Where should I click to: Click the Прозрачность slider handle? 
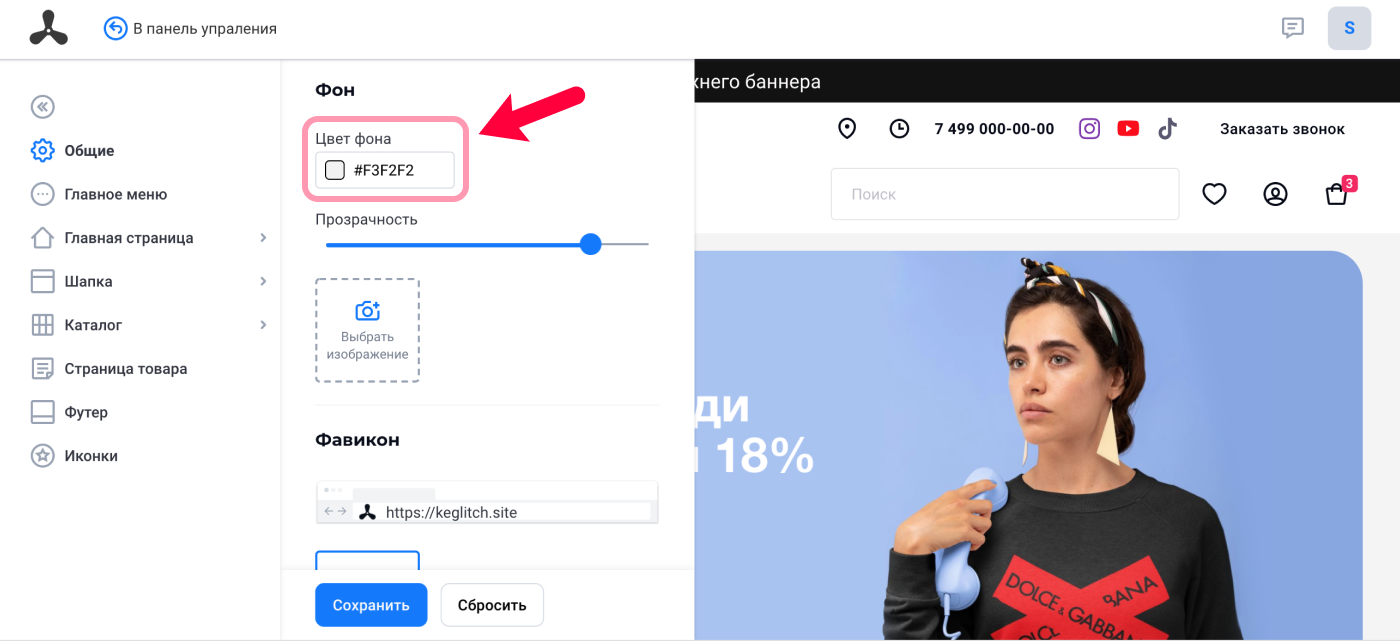pyautogui.click(x=591, y=244)
